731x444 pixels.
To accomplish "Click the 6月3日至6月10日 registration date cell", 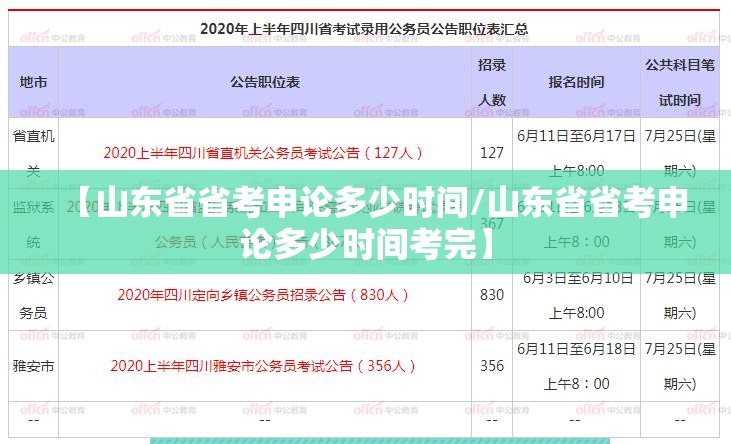I will [576, 277].
